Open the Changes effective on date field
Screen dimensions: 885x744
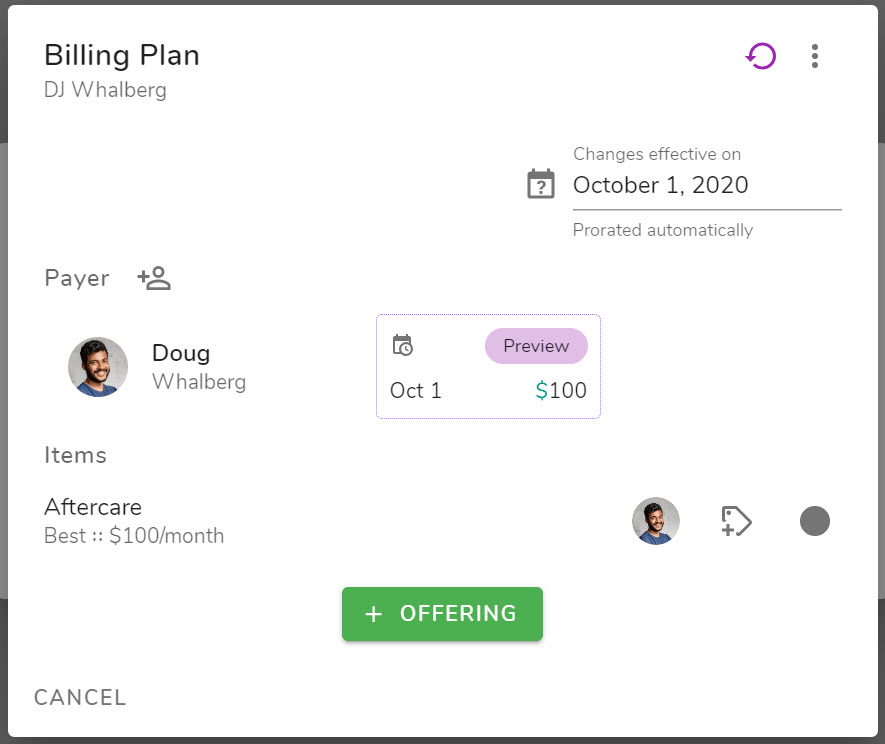click(707, 185)
